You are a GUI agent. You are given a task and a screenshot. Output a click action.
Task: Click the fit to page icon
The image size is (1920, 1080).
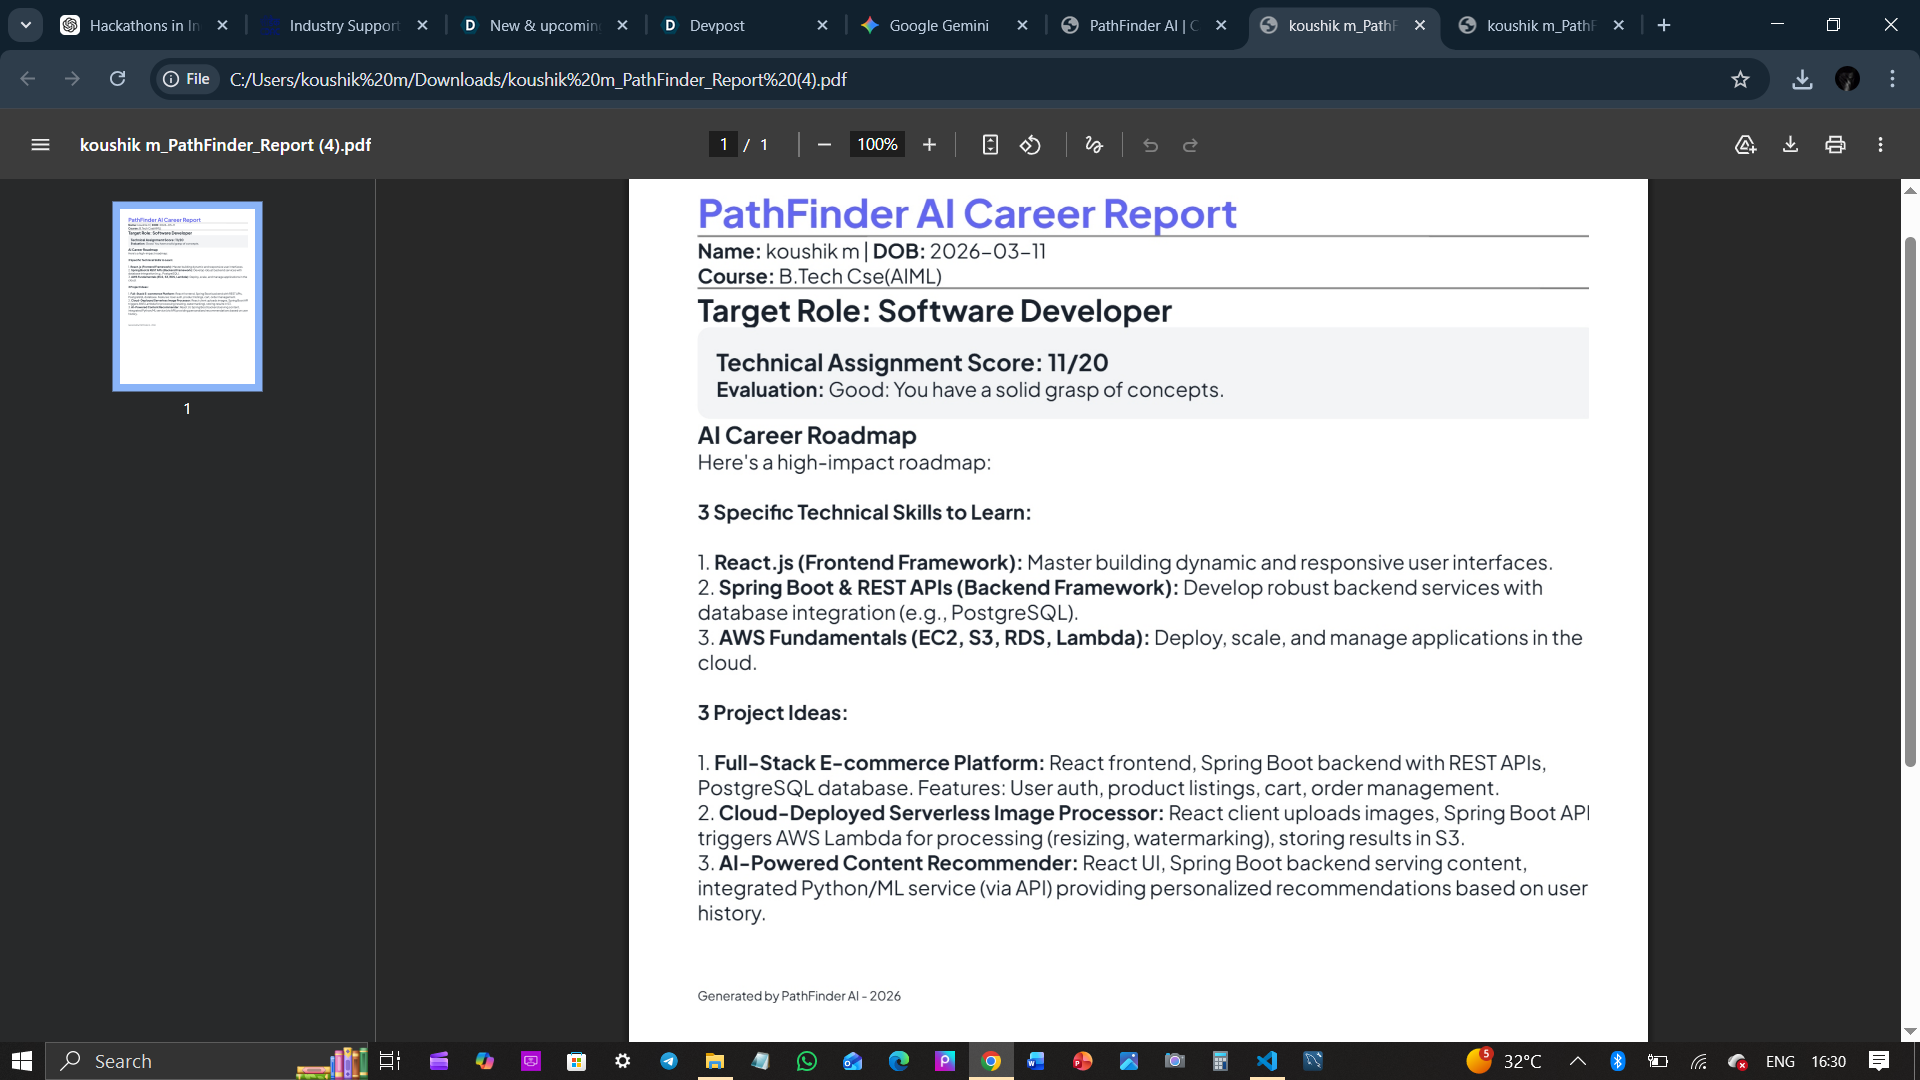pyautogui.click(x=990, y=145)
